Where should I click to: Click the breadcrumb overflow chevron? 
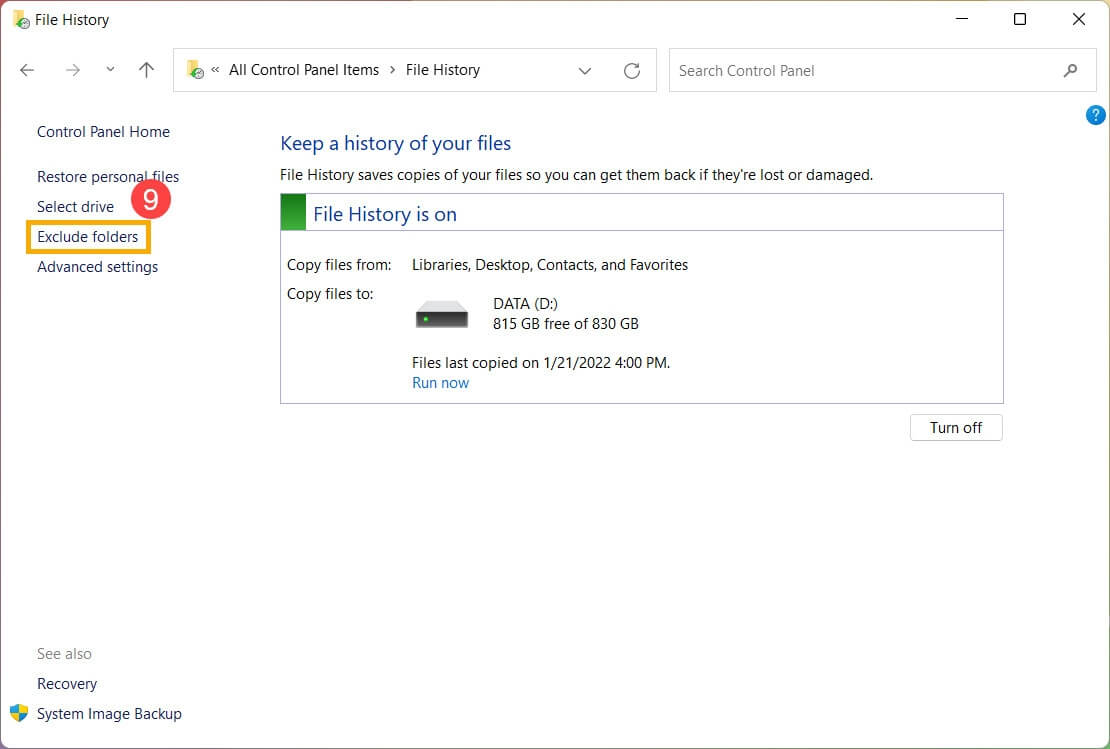(215, 70)
